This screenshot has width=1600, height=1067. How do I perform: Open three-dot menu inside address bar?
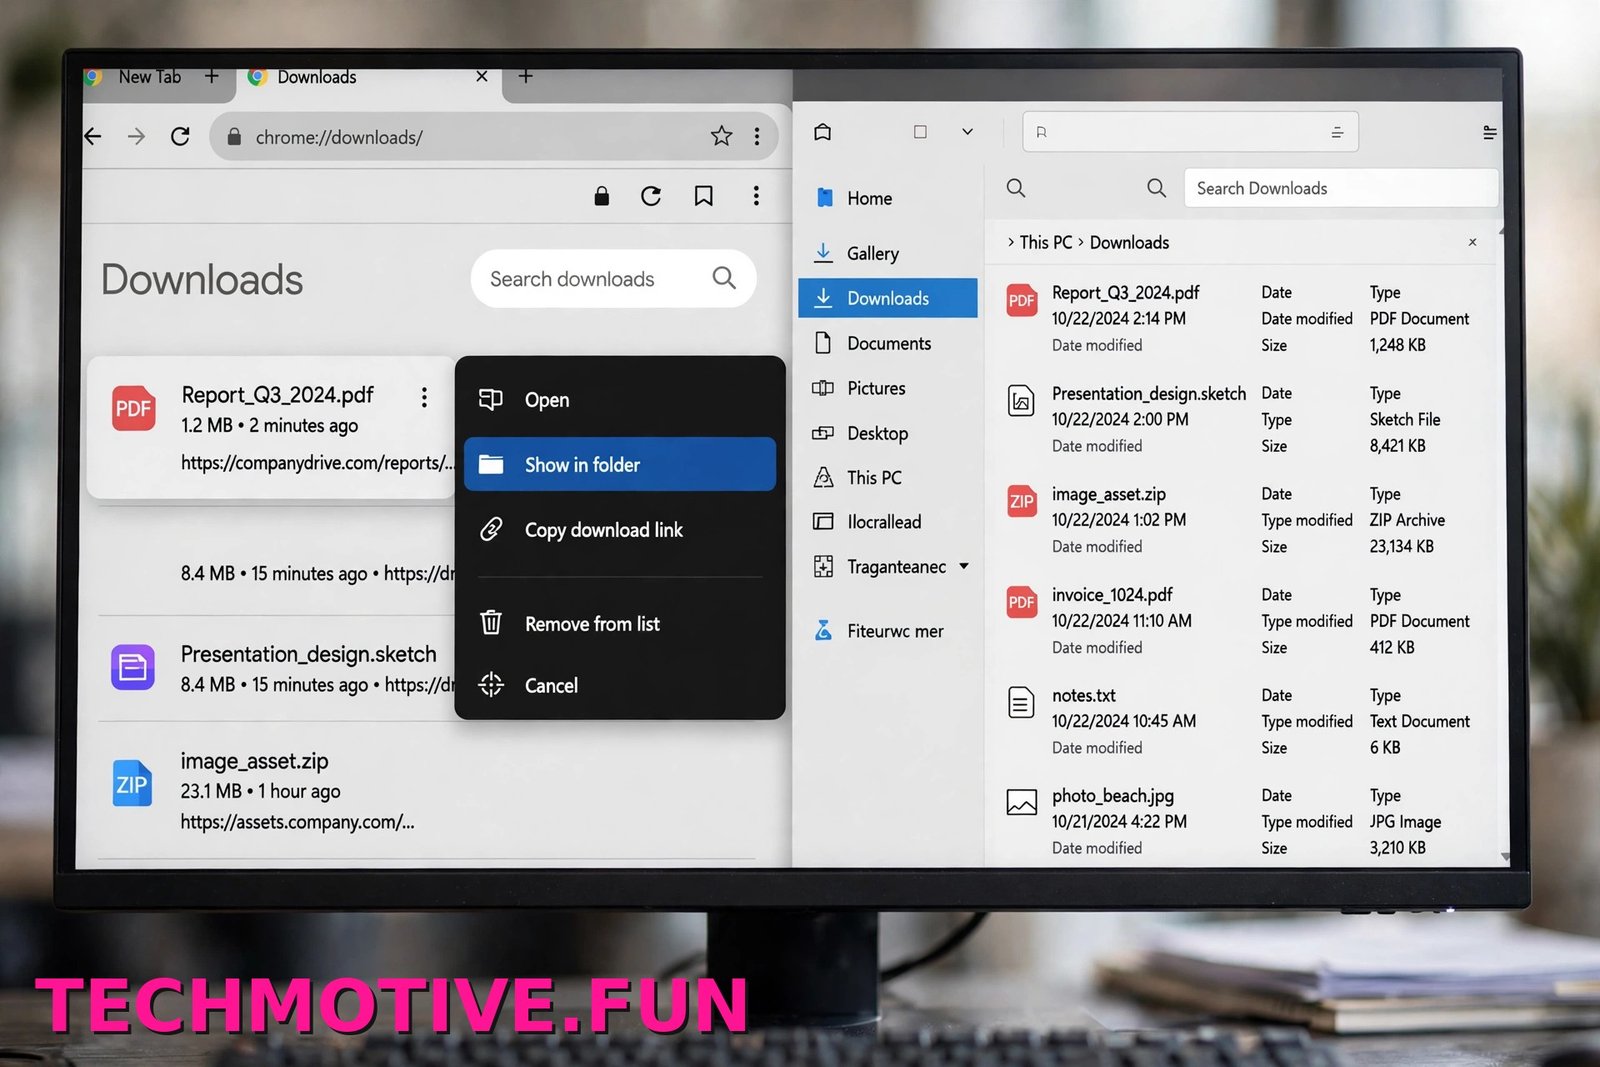(757, 136)
